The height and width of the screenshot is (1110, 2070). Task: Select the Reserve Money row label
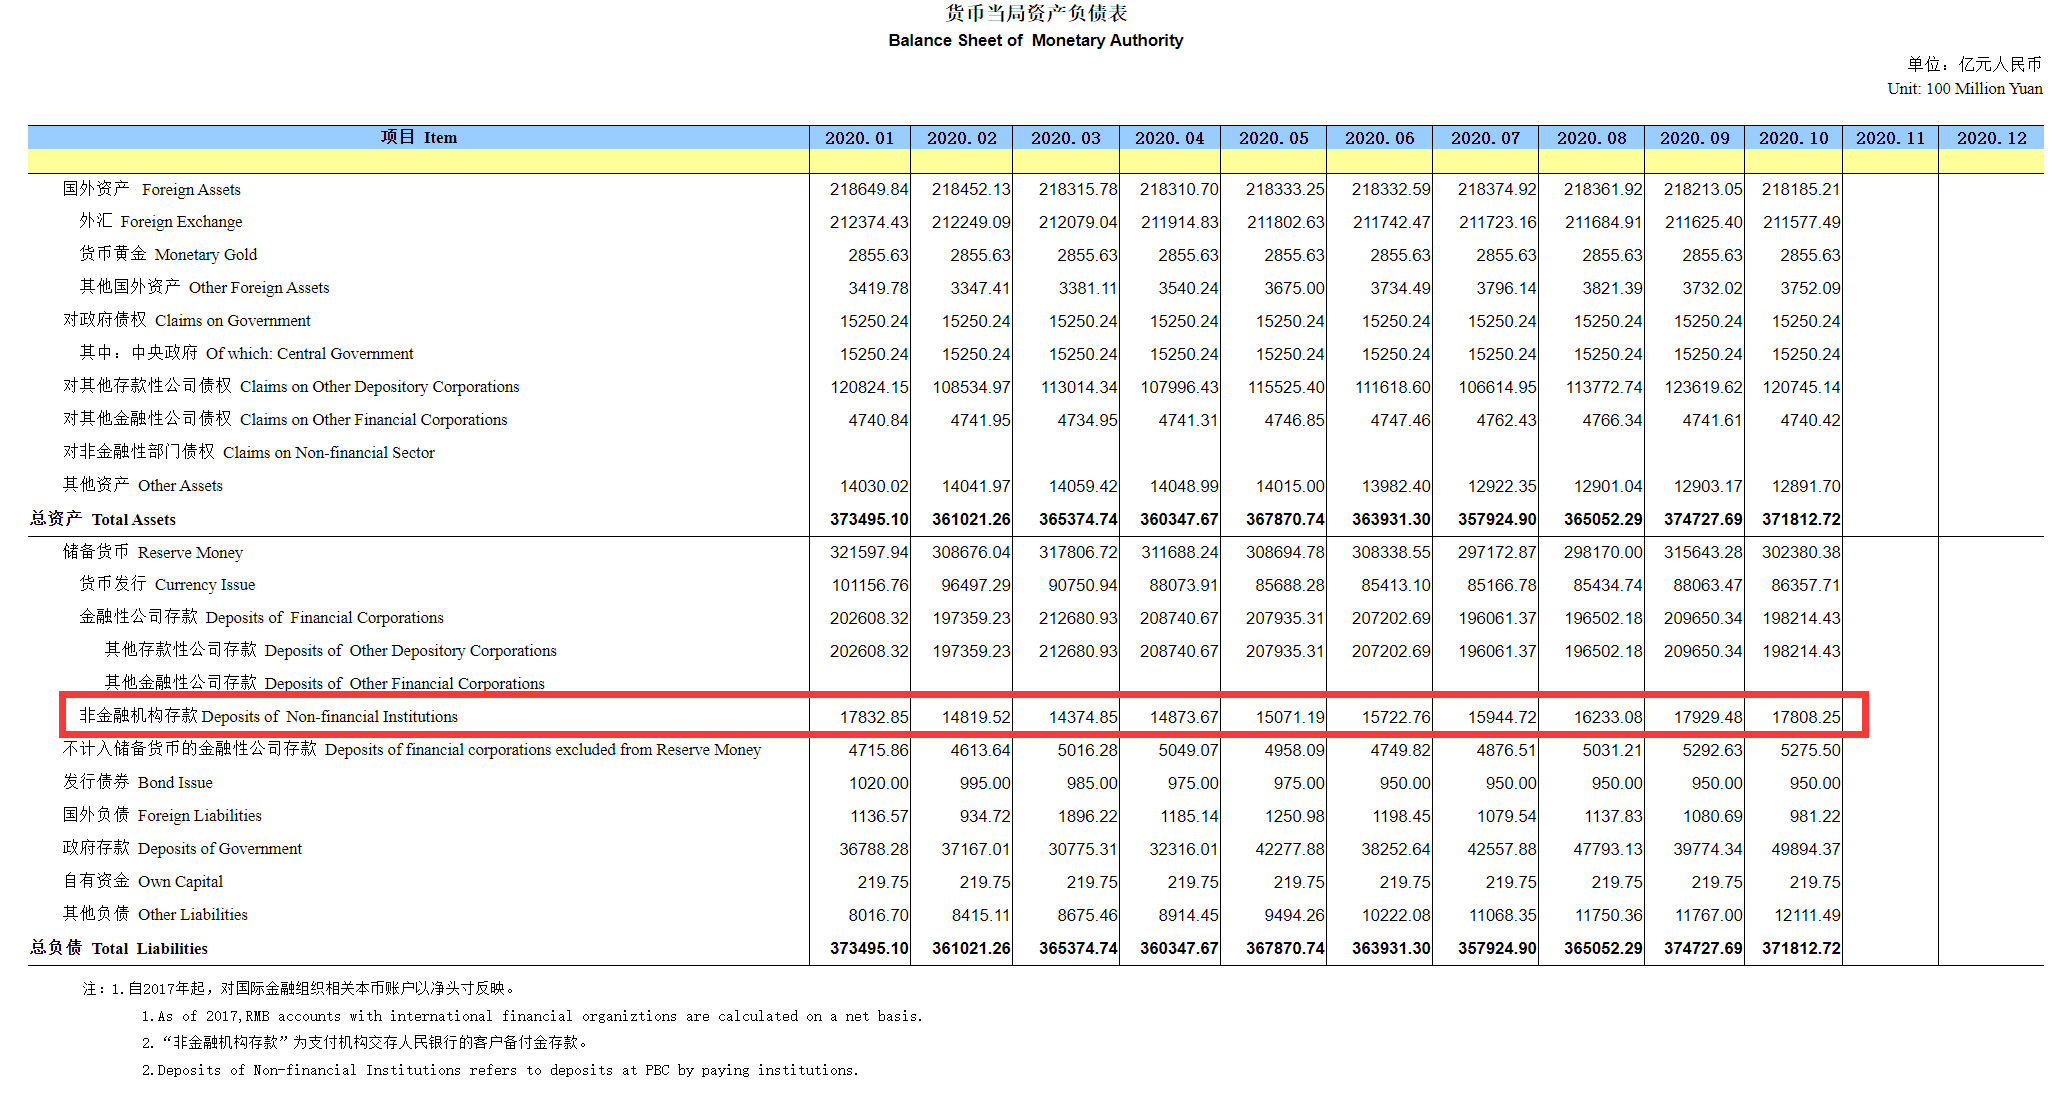[153, 552]
